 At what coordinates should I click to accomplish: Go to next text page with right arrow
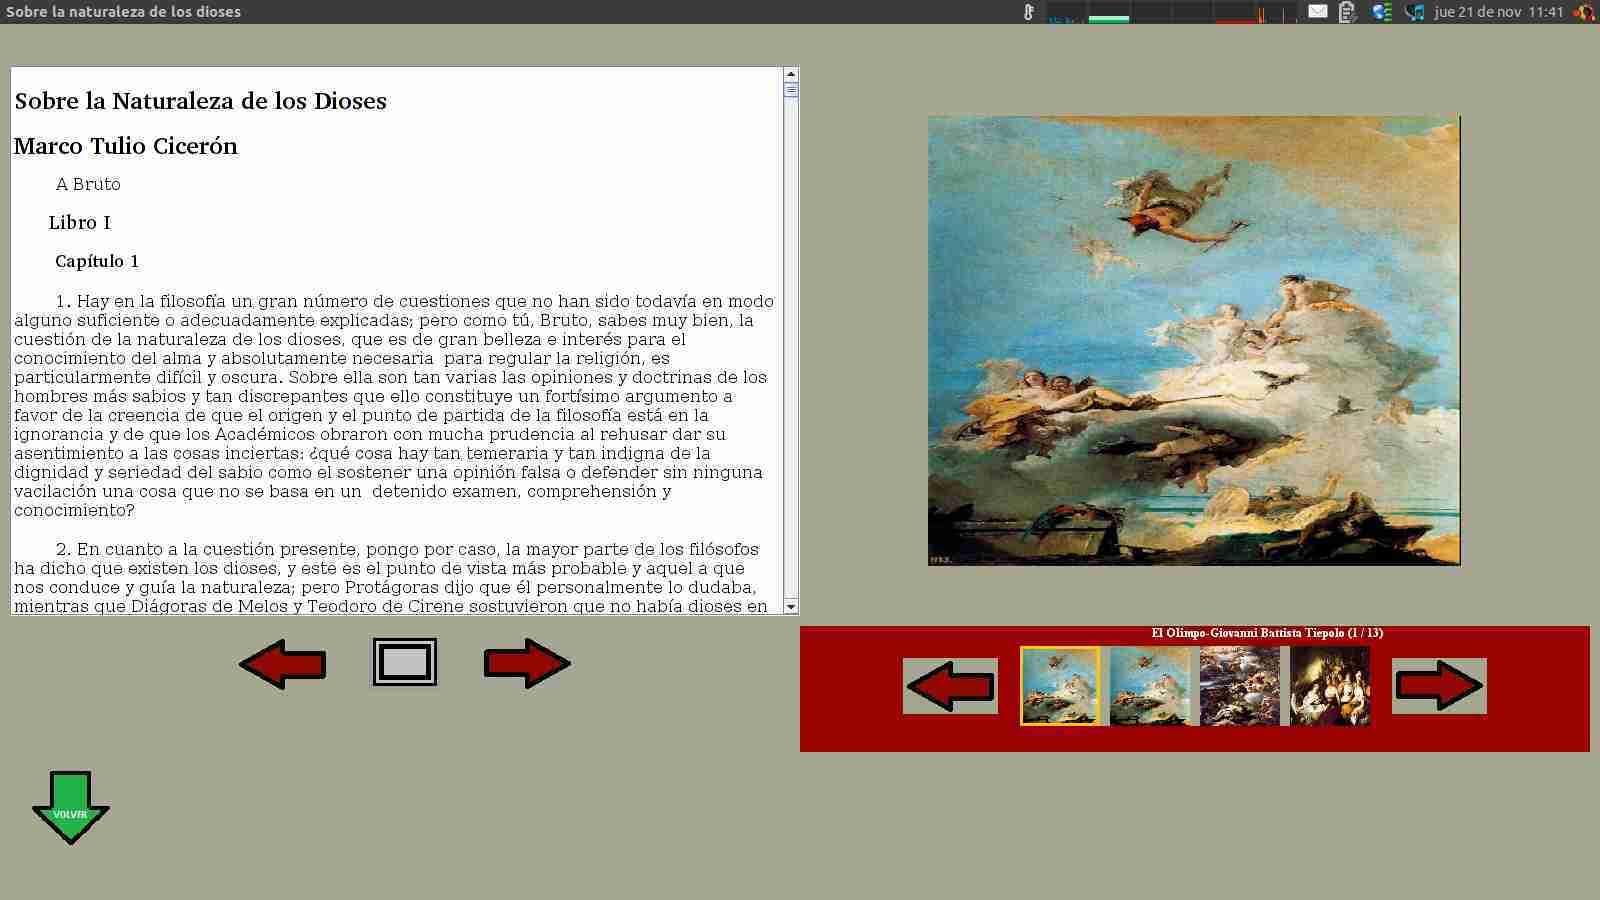click(527, 664)
